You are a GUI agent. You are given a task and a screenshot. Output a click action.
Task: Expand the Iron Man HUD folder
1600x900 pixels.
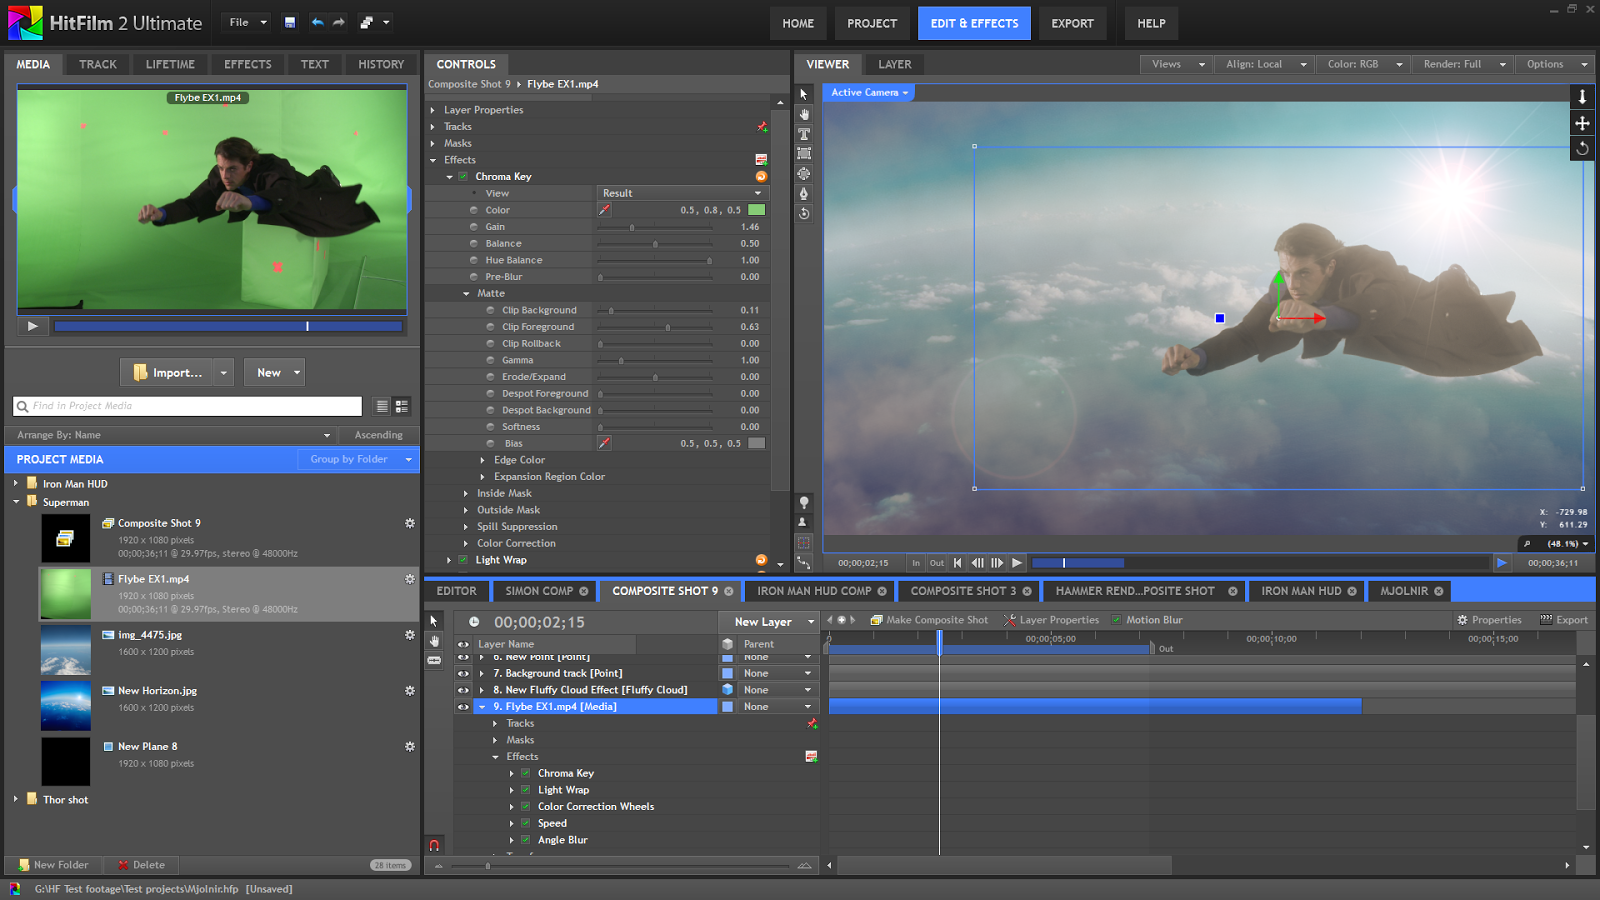click(16, 483)
